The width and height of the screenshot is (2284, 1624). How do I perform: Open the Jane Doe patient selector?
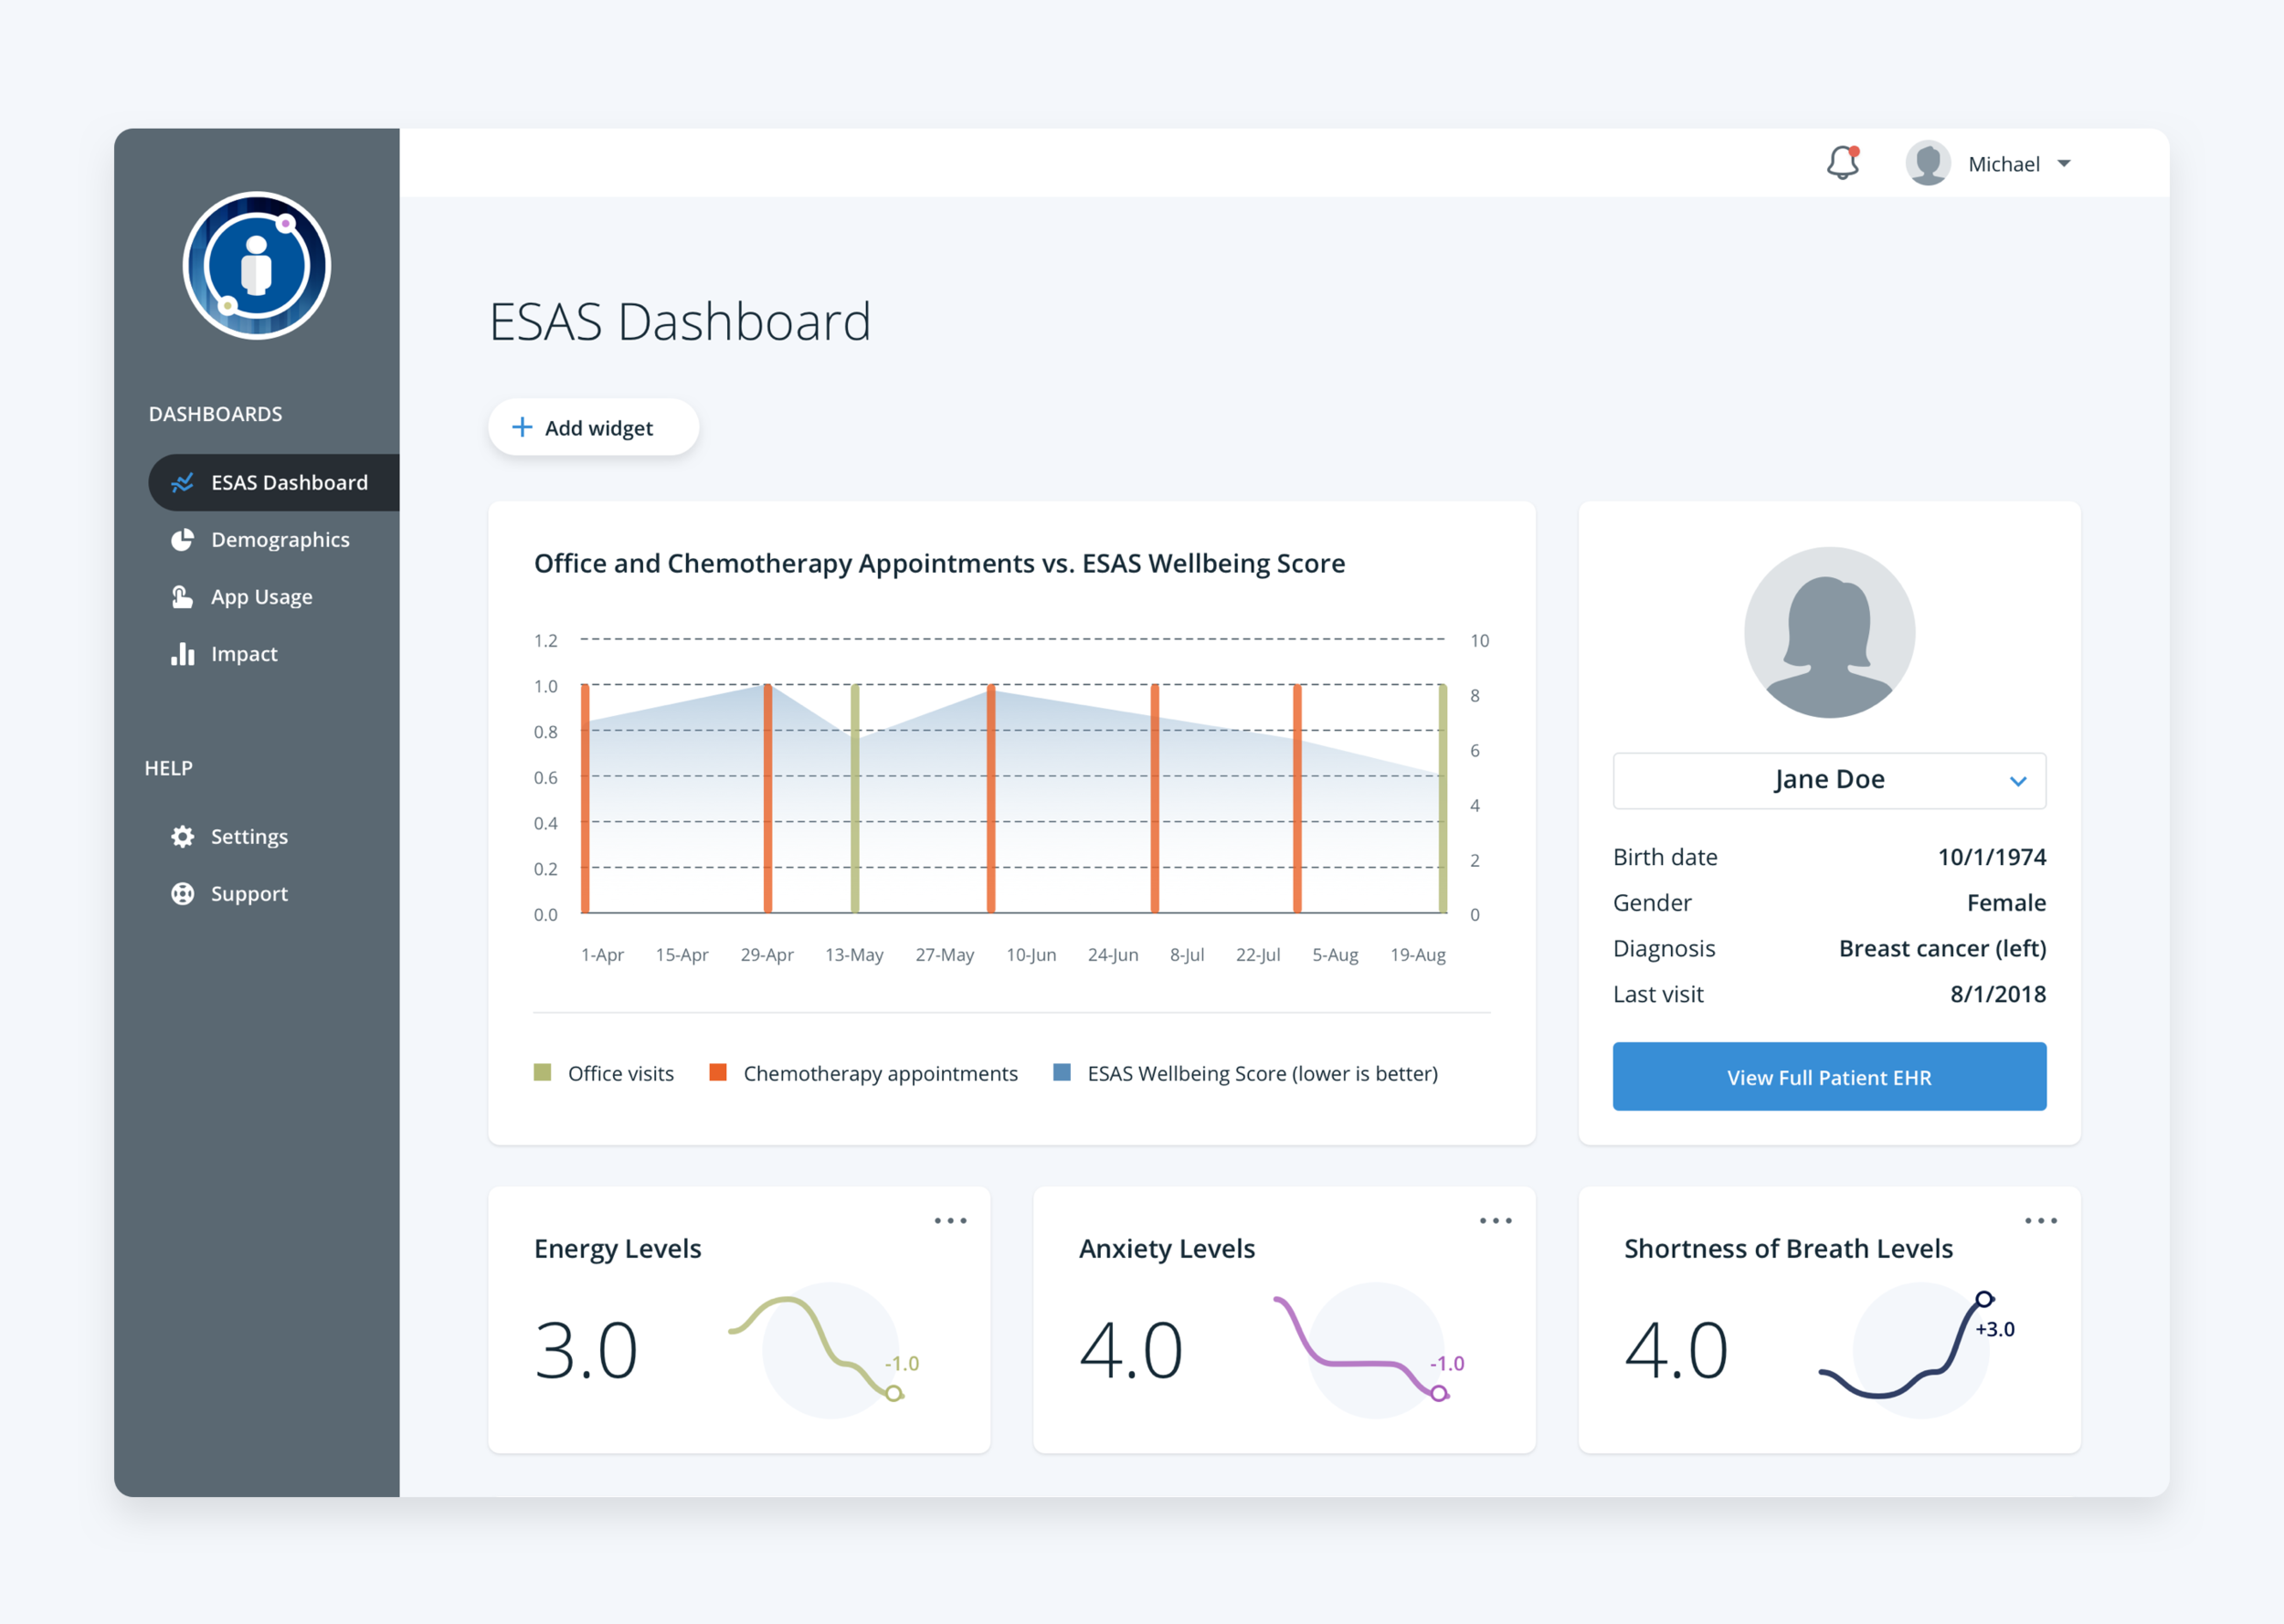pos(1829,780)
